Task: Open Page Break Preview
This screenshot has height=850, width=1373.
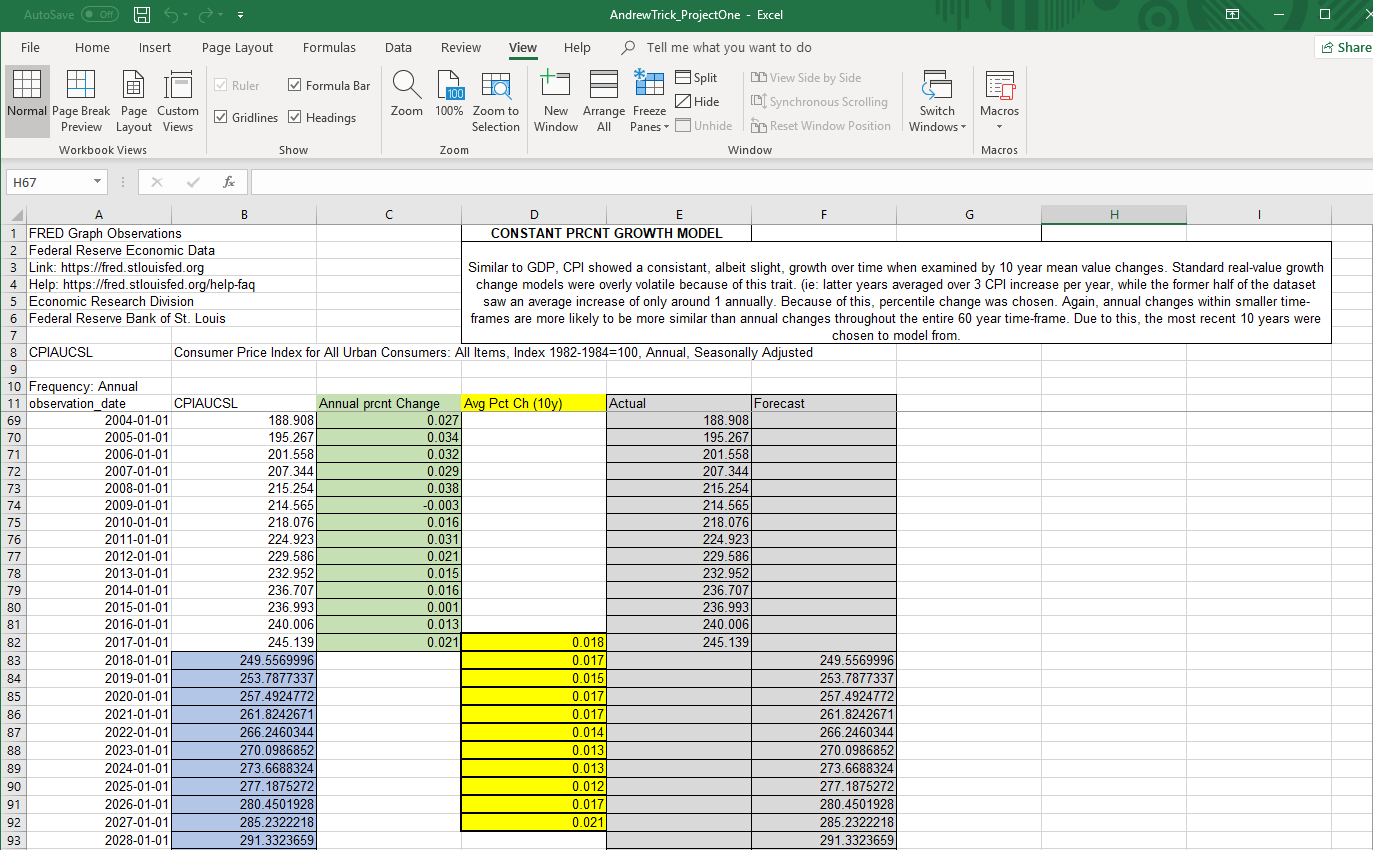Action: click(81, 101)
